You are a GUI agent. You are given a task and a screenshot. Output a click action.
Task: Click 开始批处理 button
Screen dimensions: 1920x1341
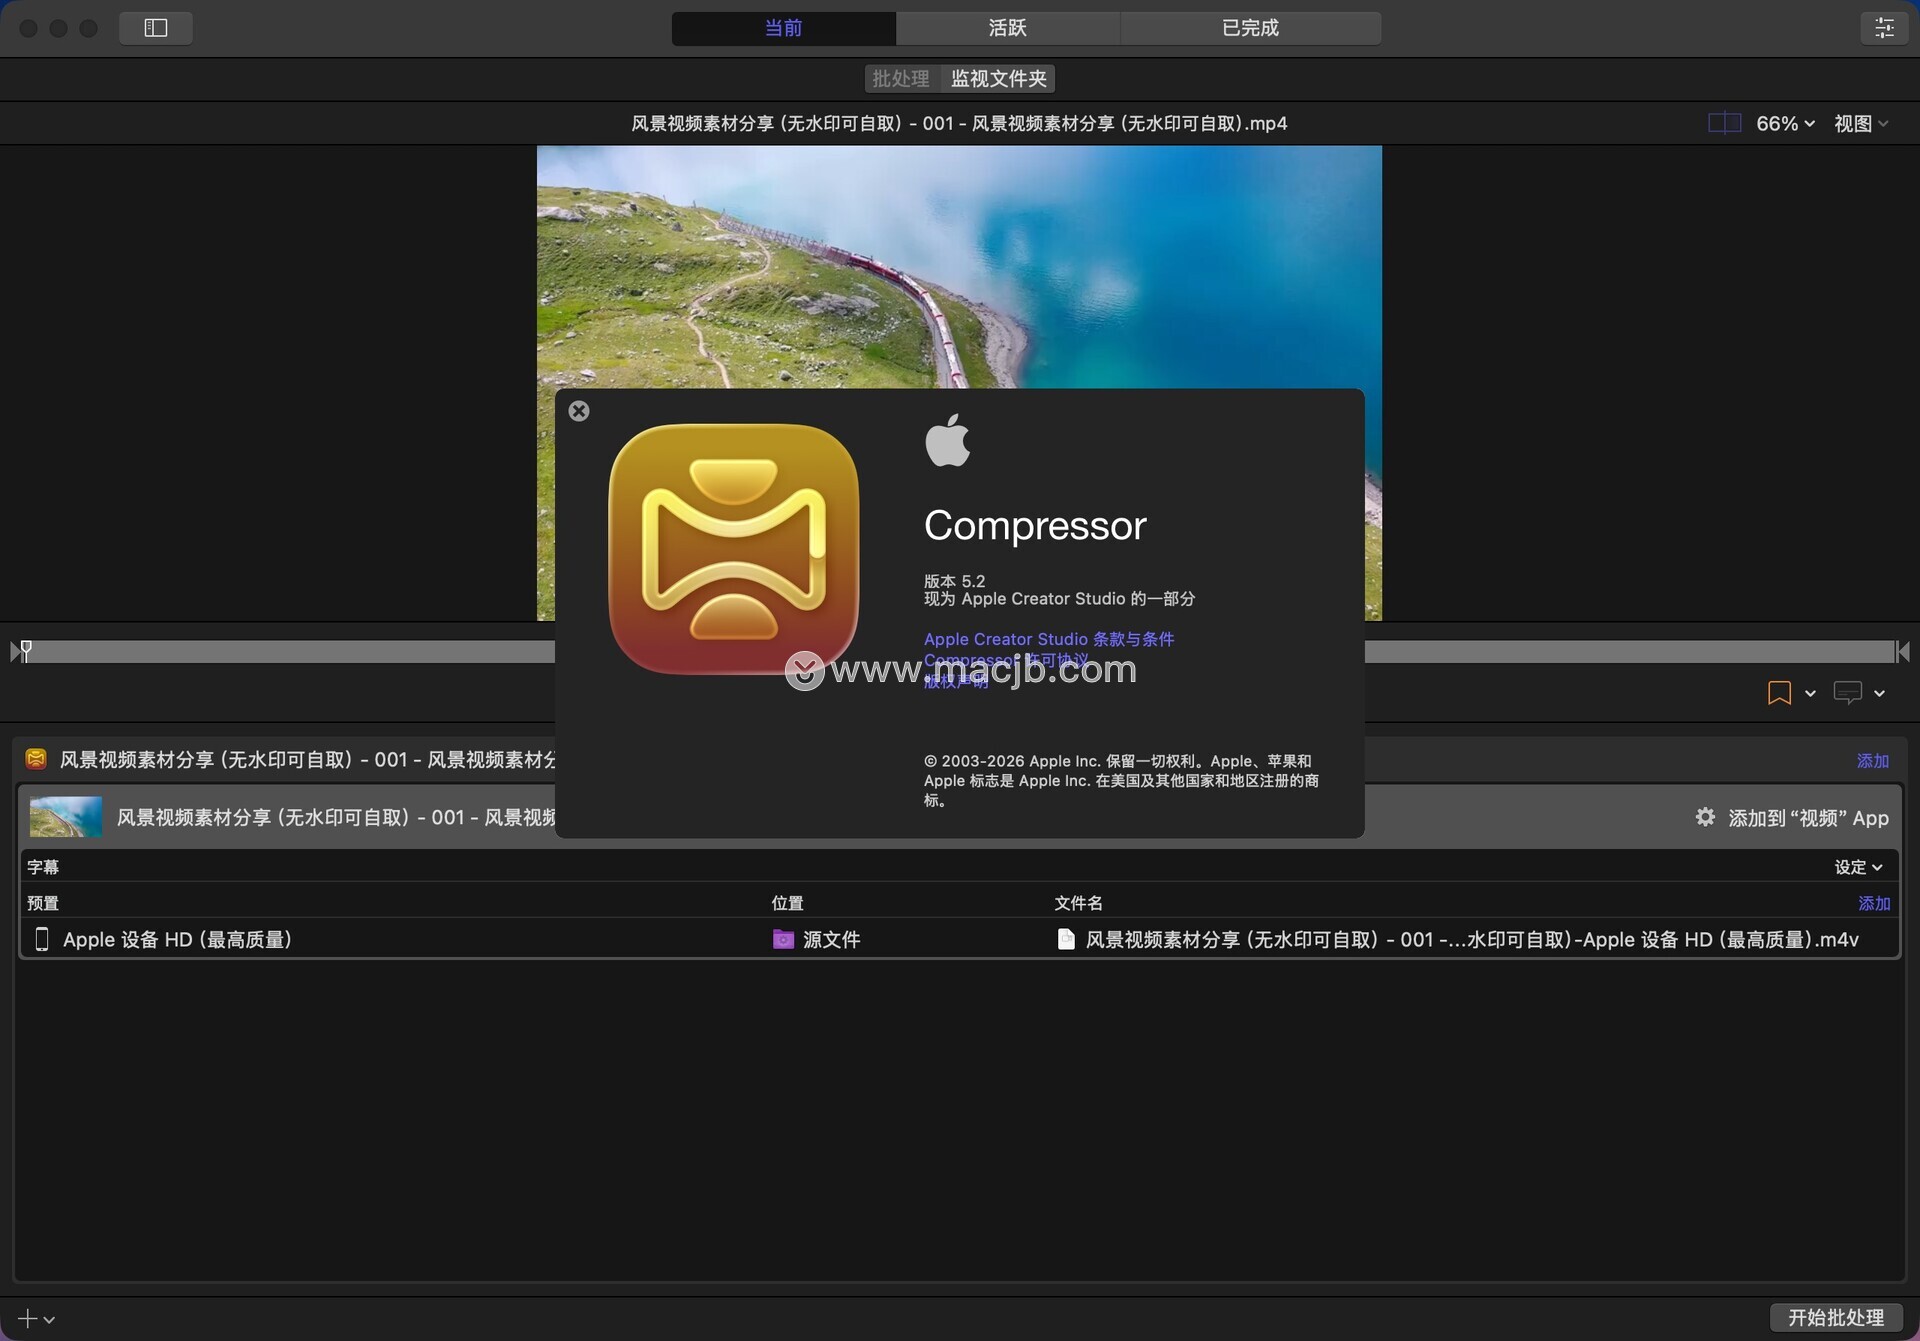[1835, 1317]
